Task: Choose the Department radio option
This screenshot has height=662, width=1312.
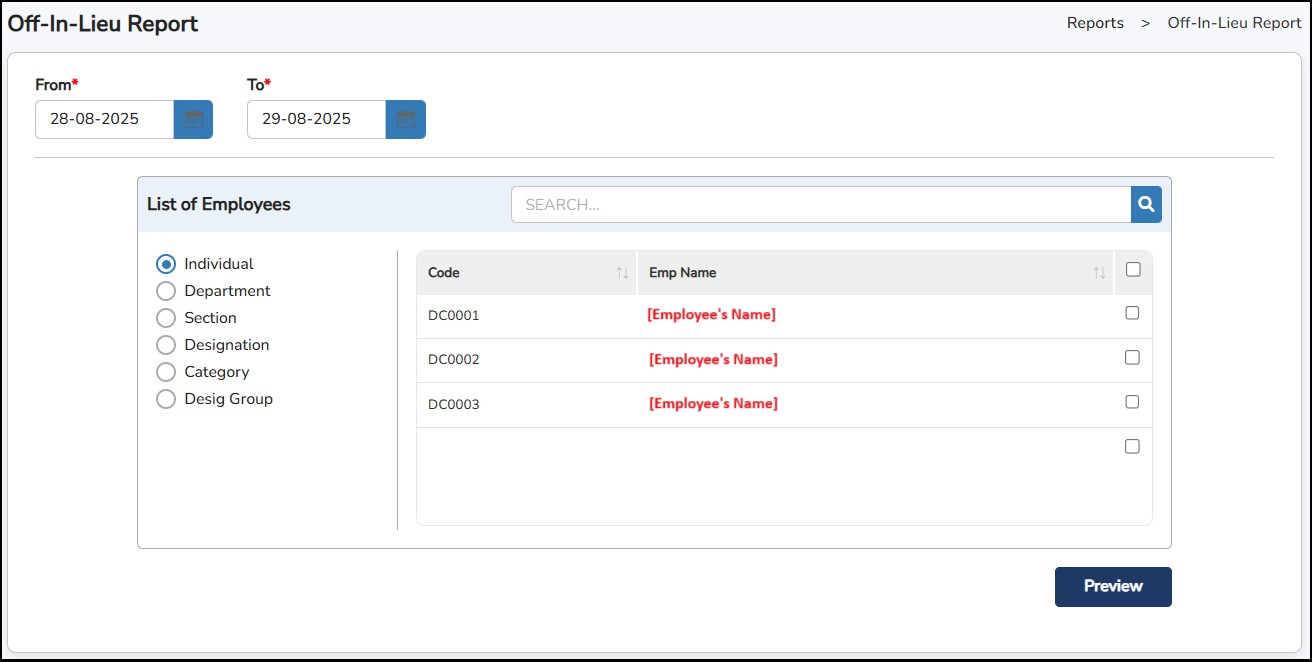Action: click(166, 291)
